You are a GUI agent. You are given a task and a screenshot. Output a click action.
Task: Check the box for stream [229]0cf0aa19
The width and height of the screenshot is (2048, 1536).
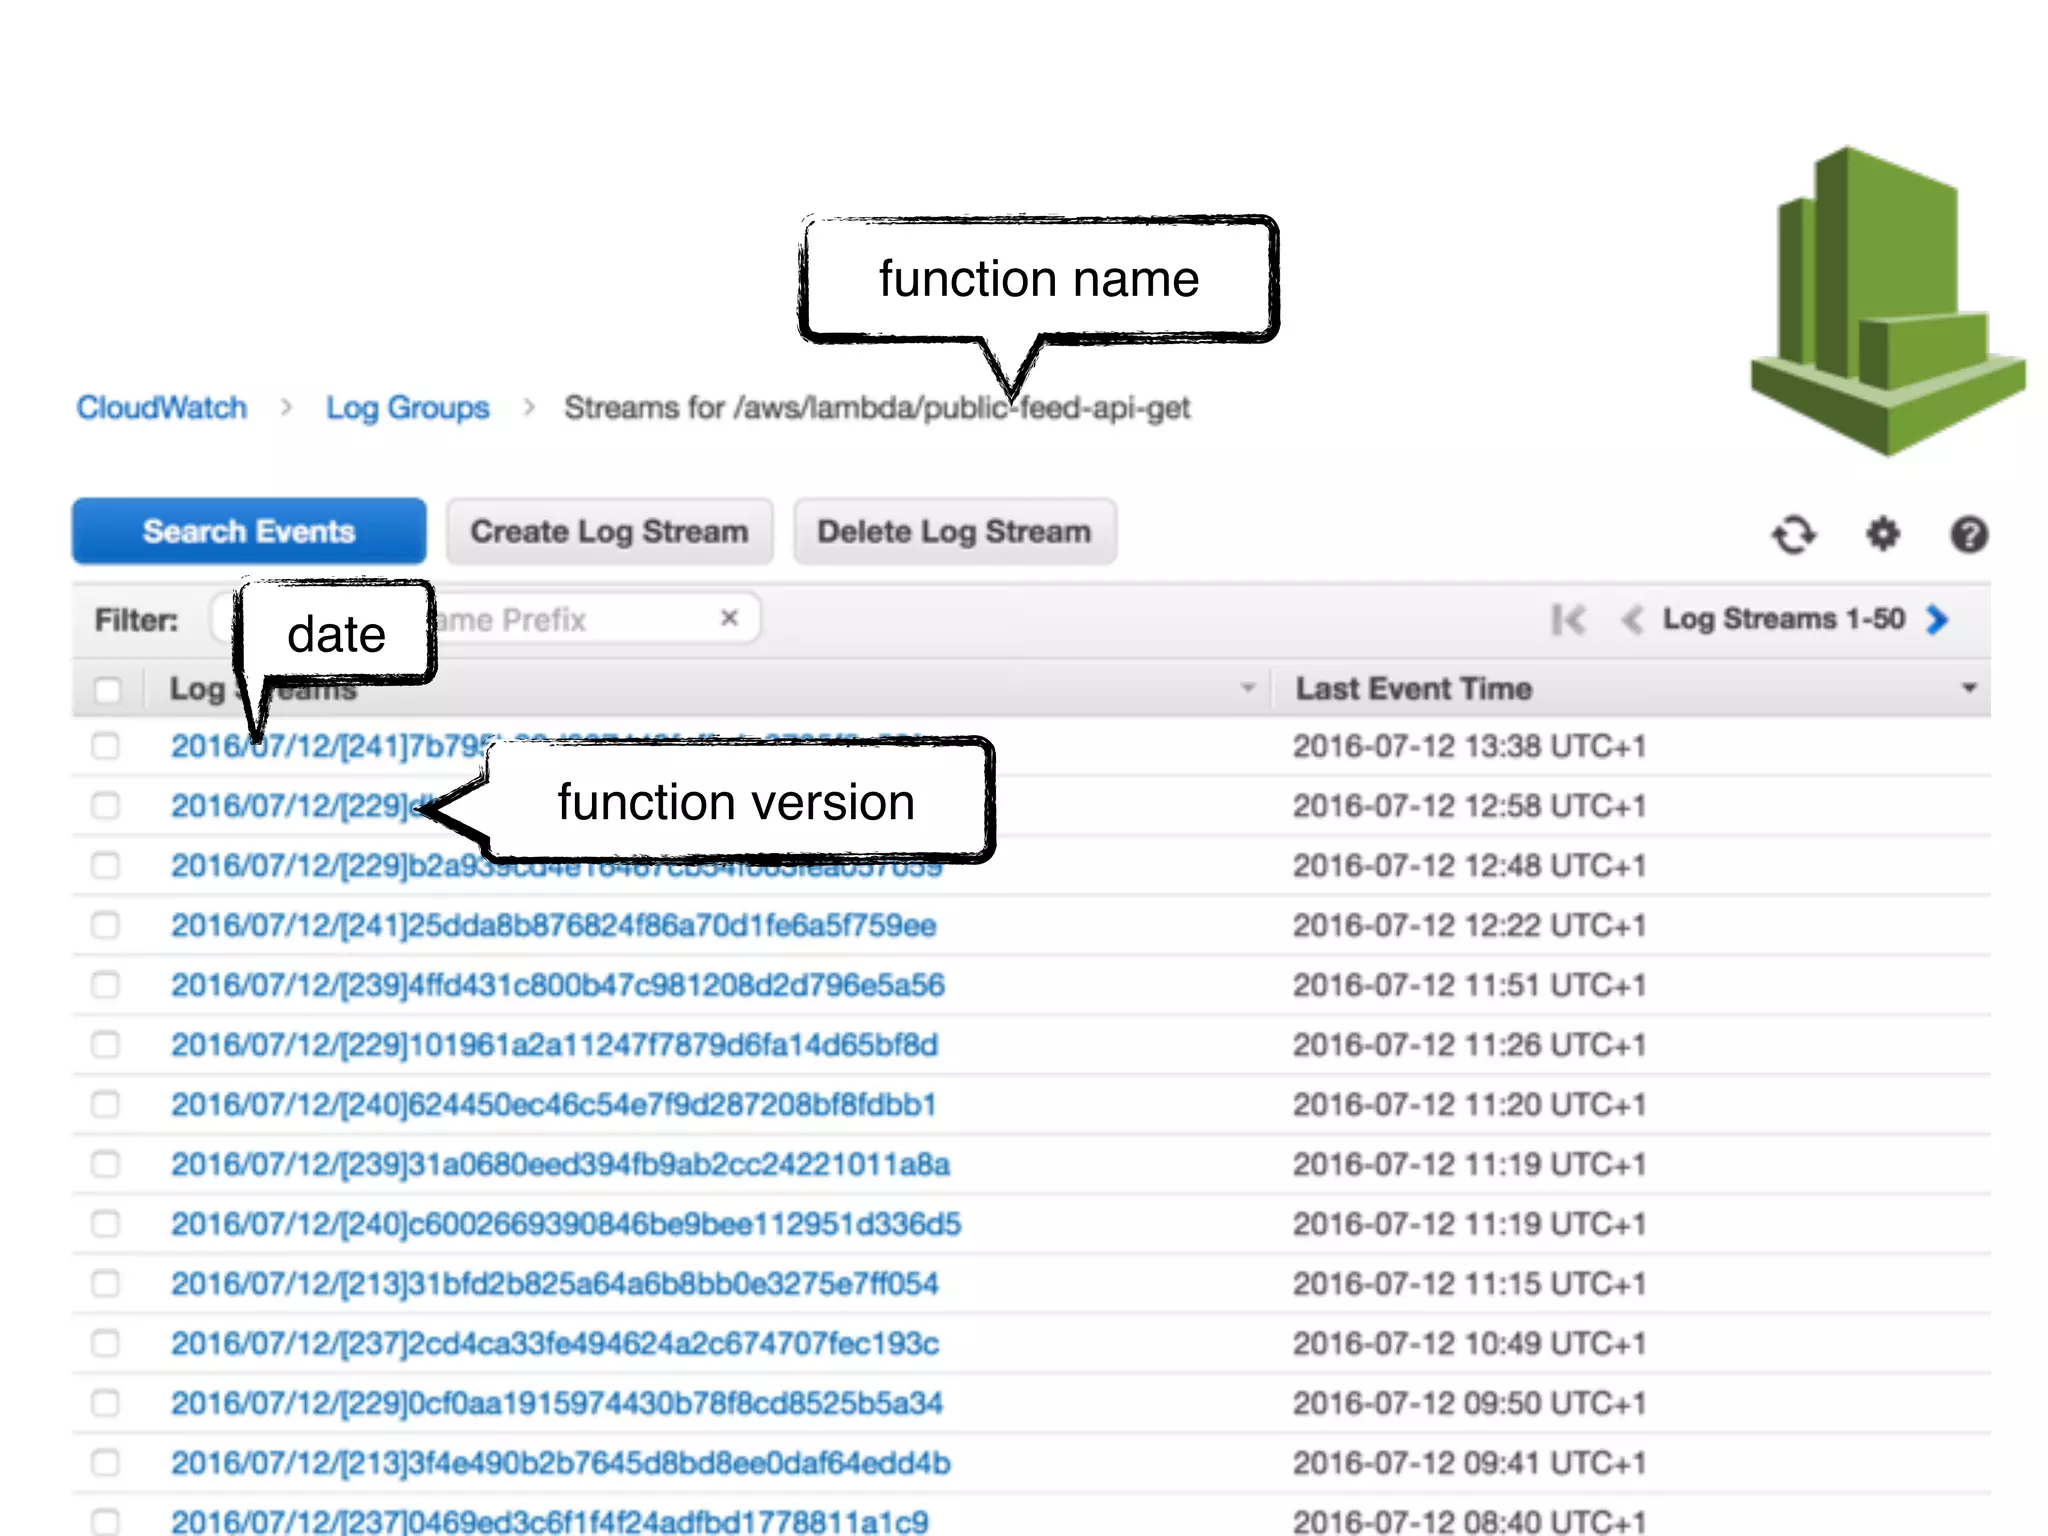click(106, 1403)
